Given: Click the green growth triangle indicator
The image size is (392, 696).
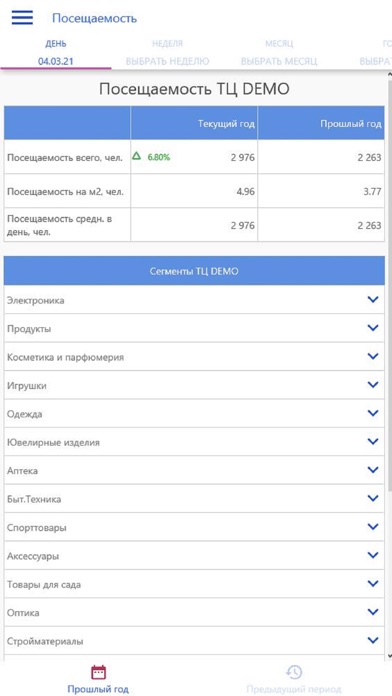Looking at the screenshot, I should click(x=137, y=156).
